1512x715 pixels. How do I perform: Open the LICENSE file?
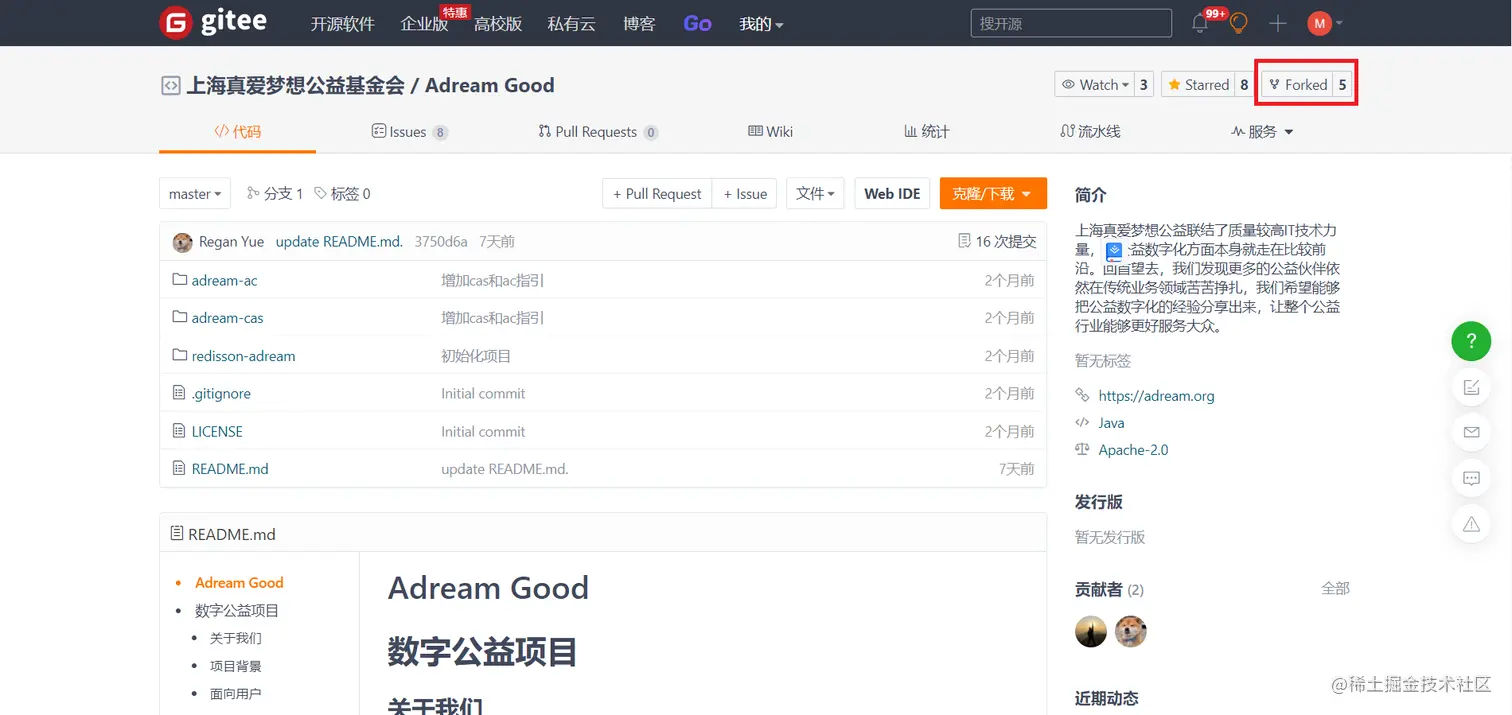217,432
